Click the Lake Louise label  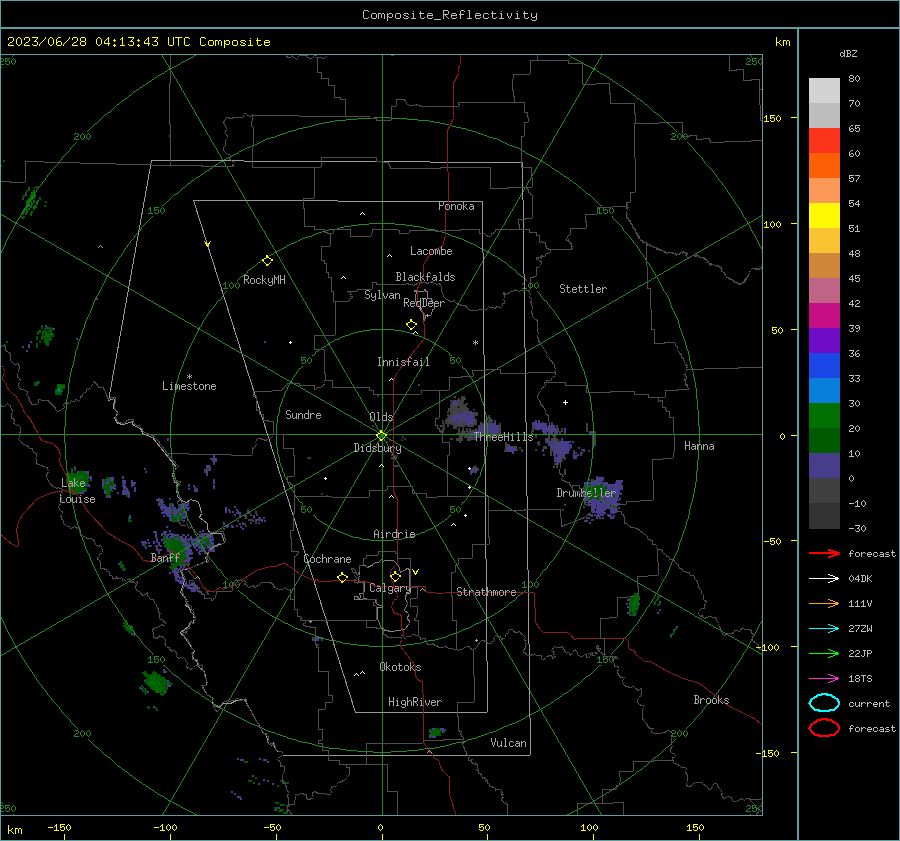click(77, 491)
